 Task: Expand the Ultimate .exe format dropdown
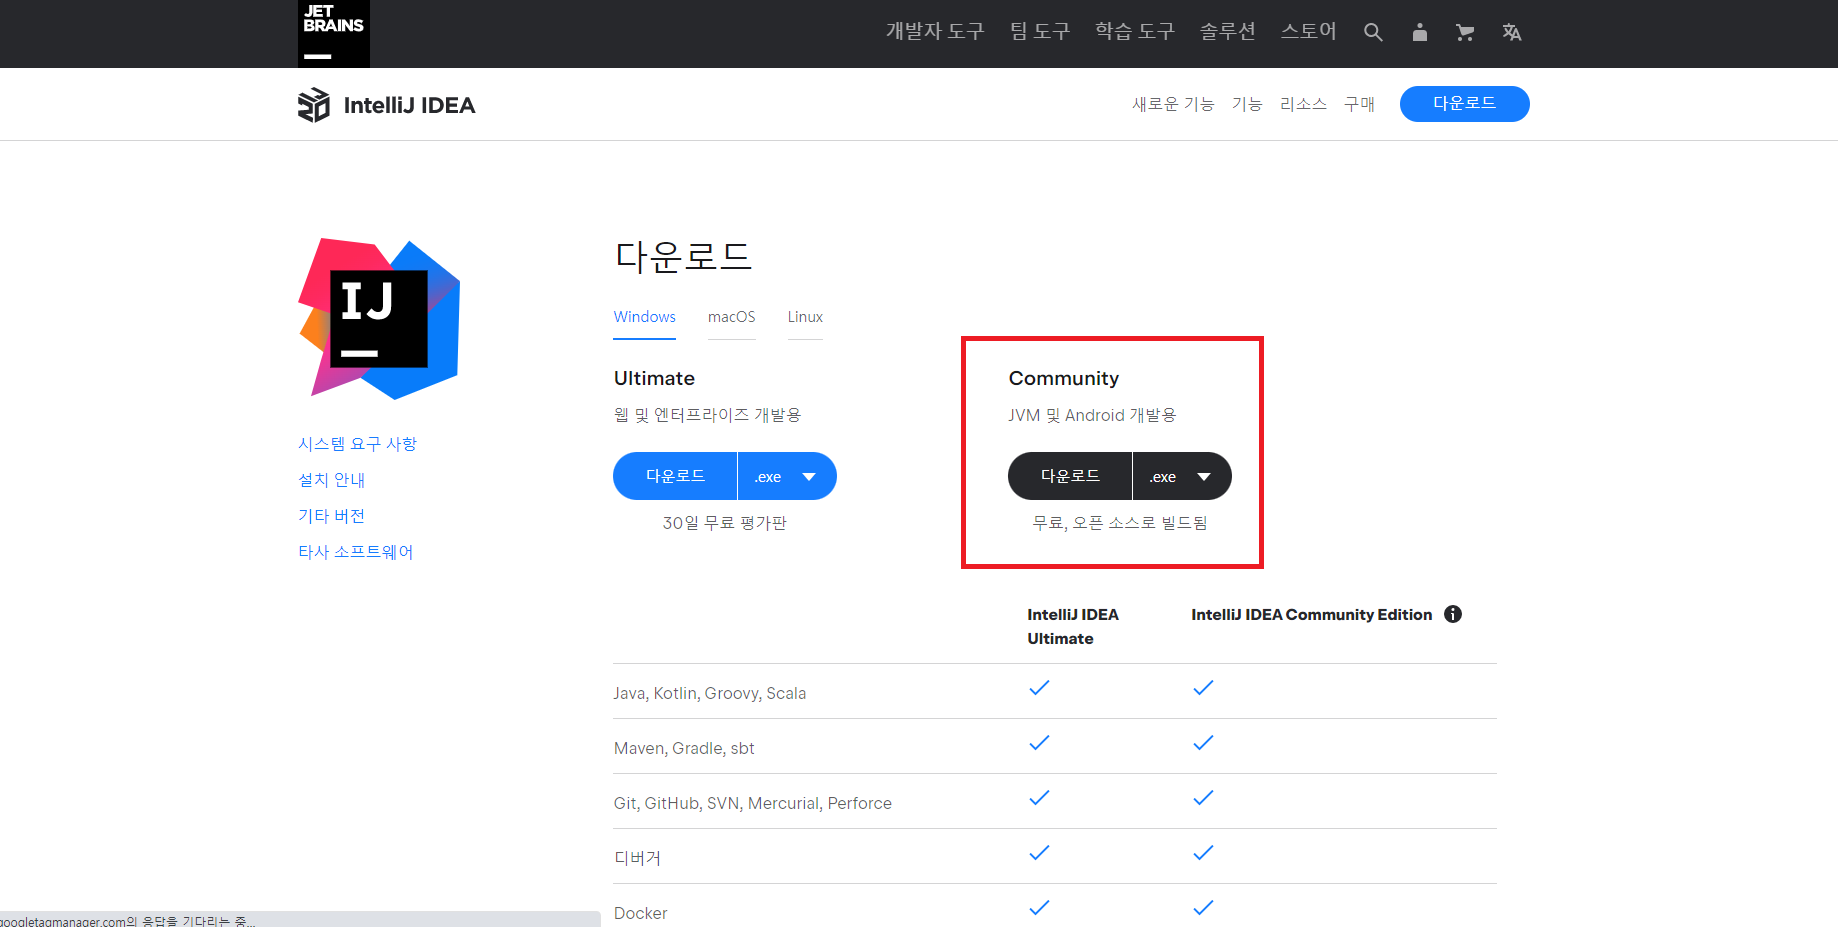(787, 476)
